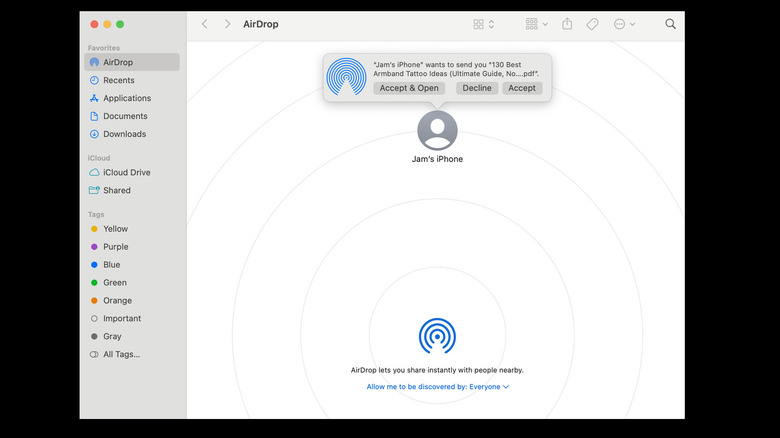Click the Share icon in toolbar

point(567,24)
